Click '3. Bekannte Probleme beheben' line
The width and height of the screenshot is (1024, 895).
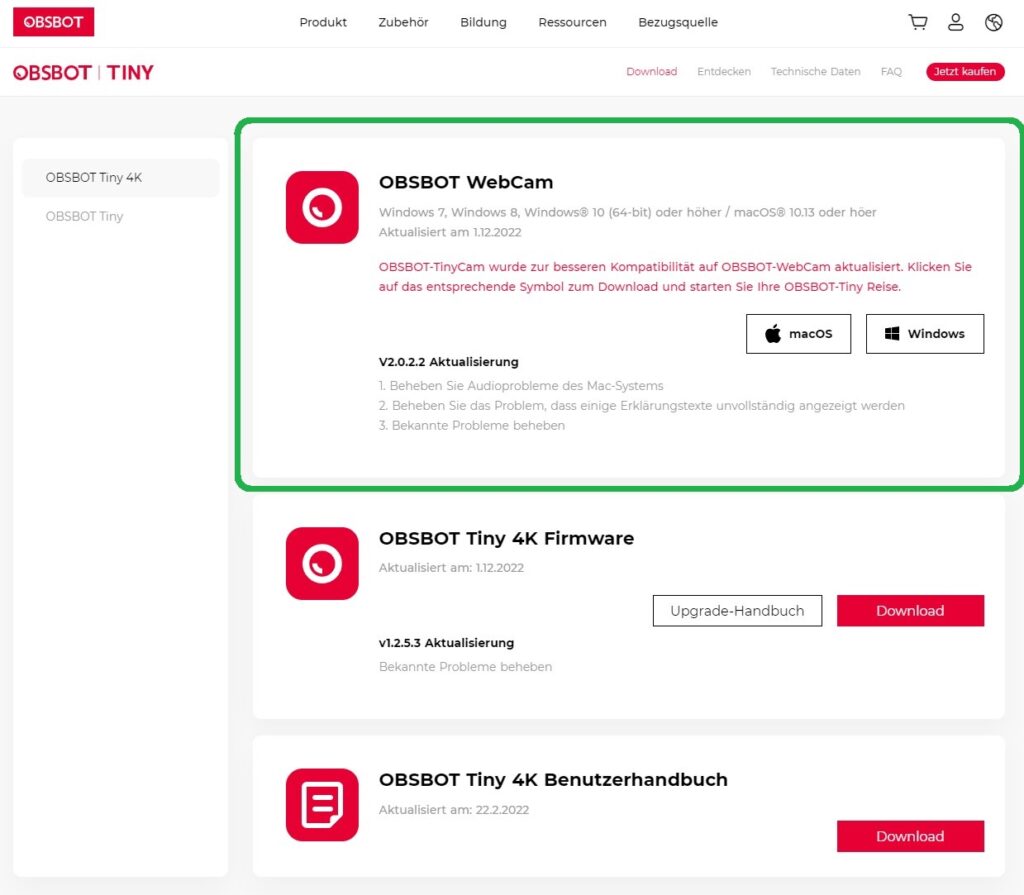pos(472,425)
